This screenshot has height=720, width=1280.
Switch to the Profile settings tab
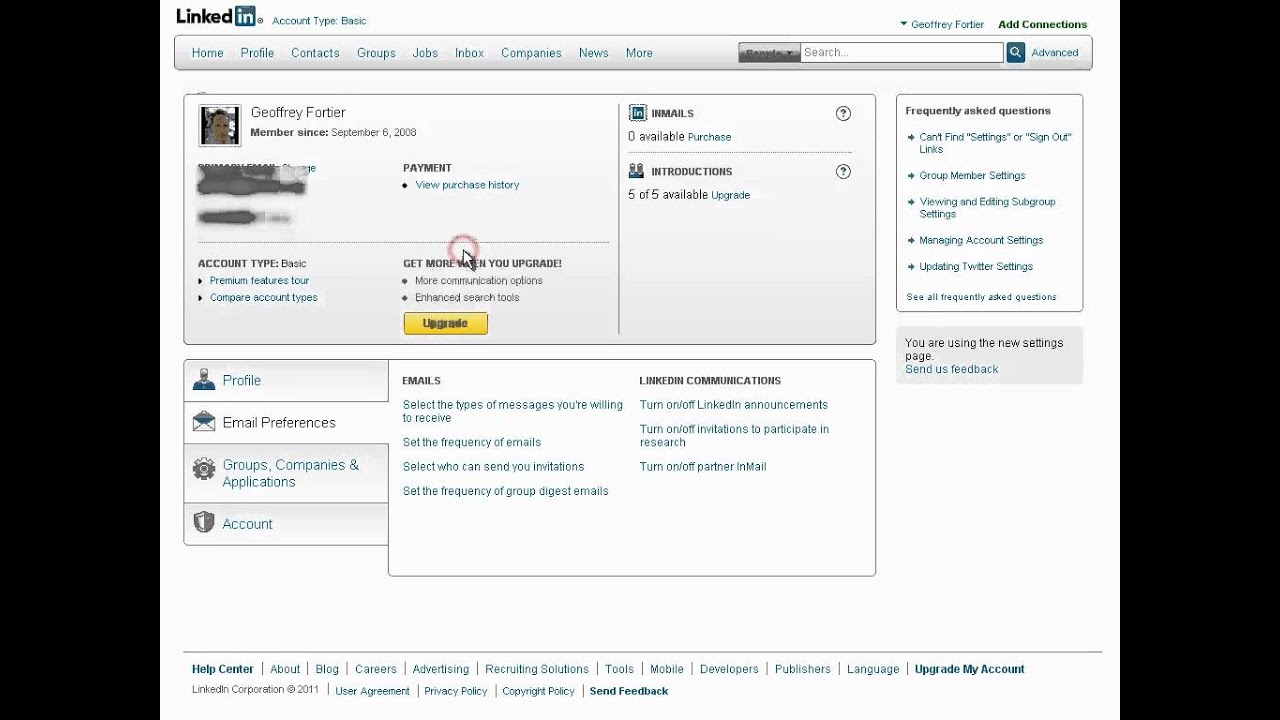coord(286,380)
